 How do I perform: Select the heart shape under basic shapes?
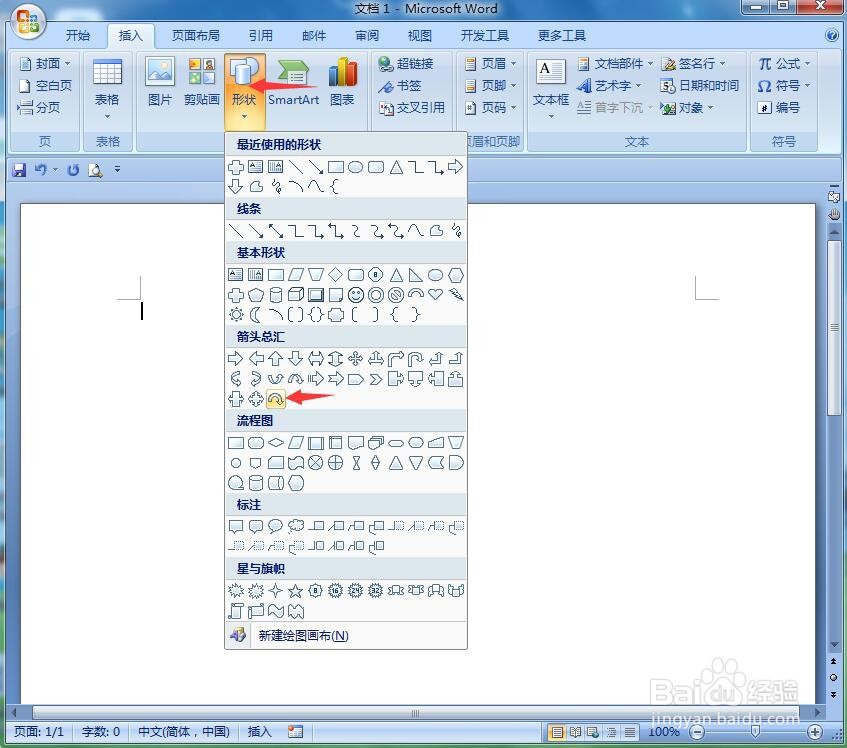435,295
